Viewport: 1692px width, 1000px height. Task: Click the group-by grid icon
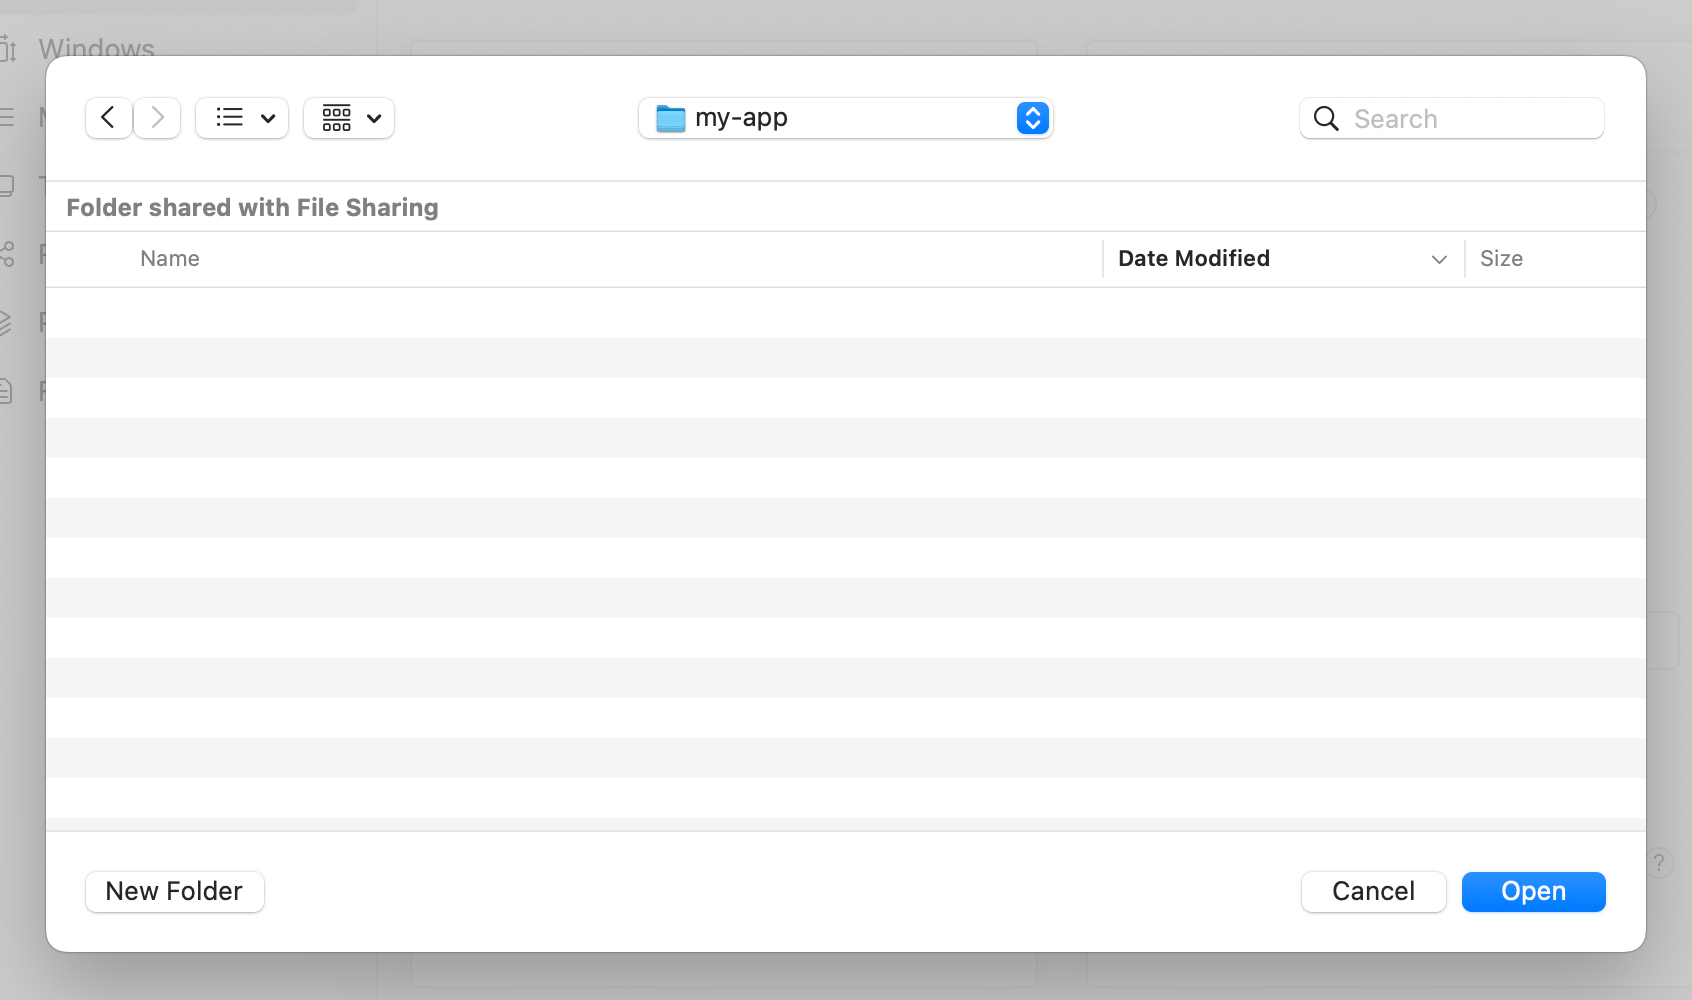339,117
